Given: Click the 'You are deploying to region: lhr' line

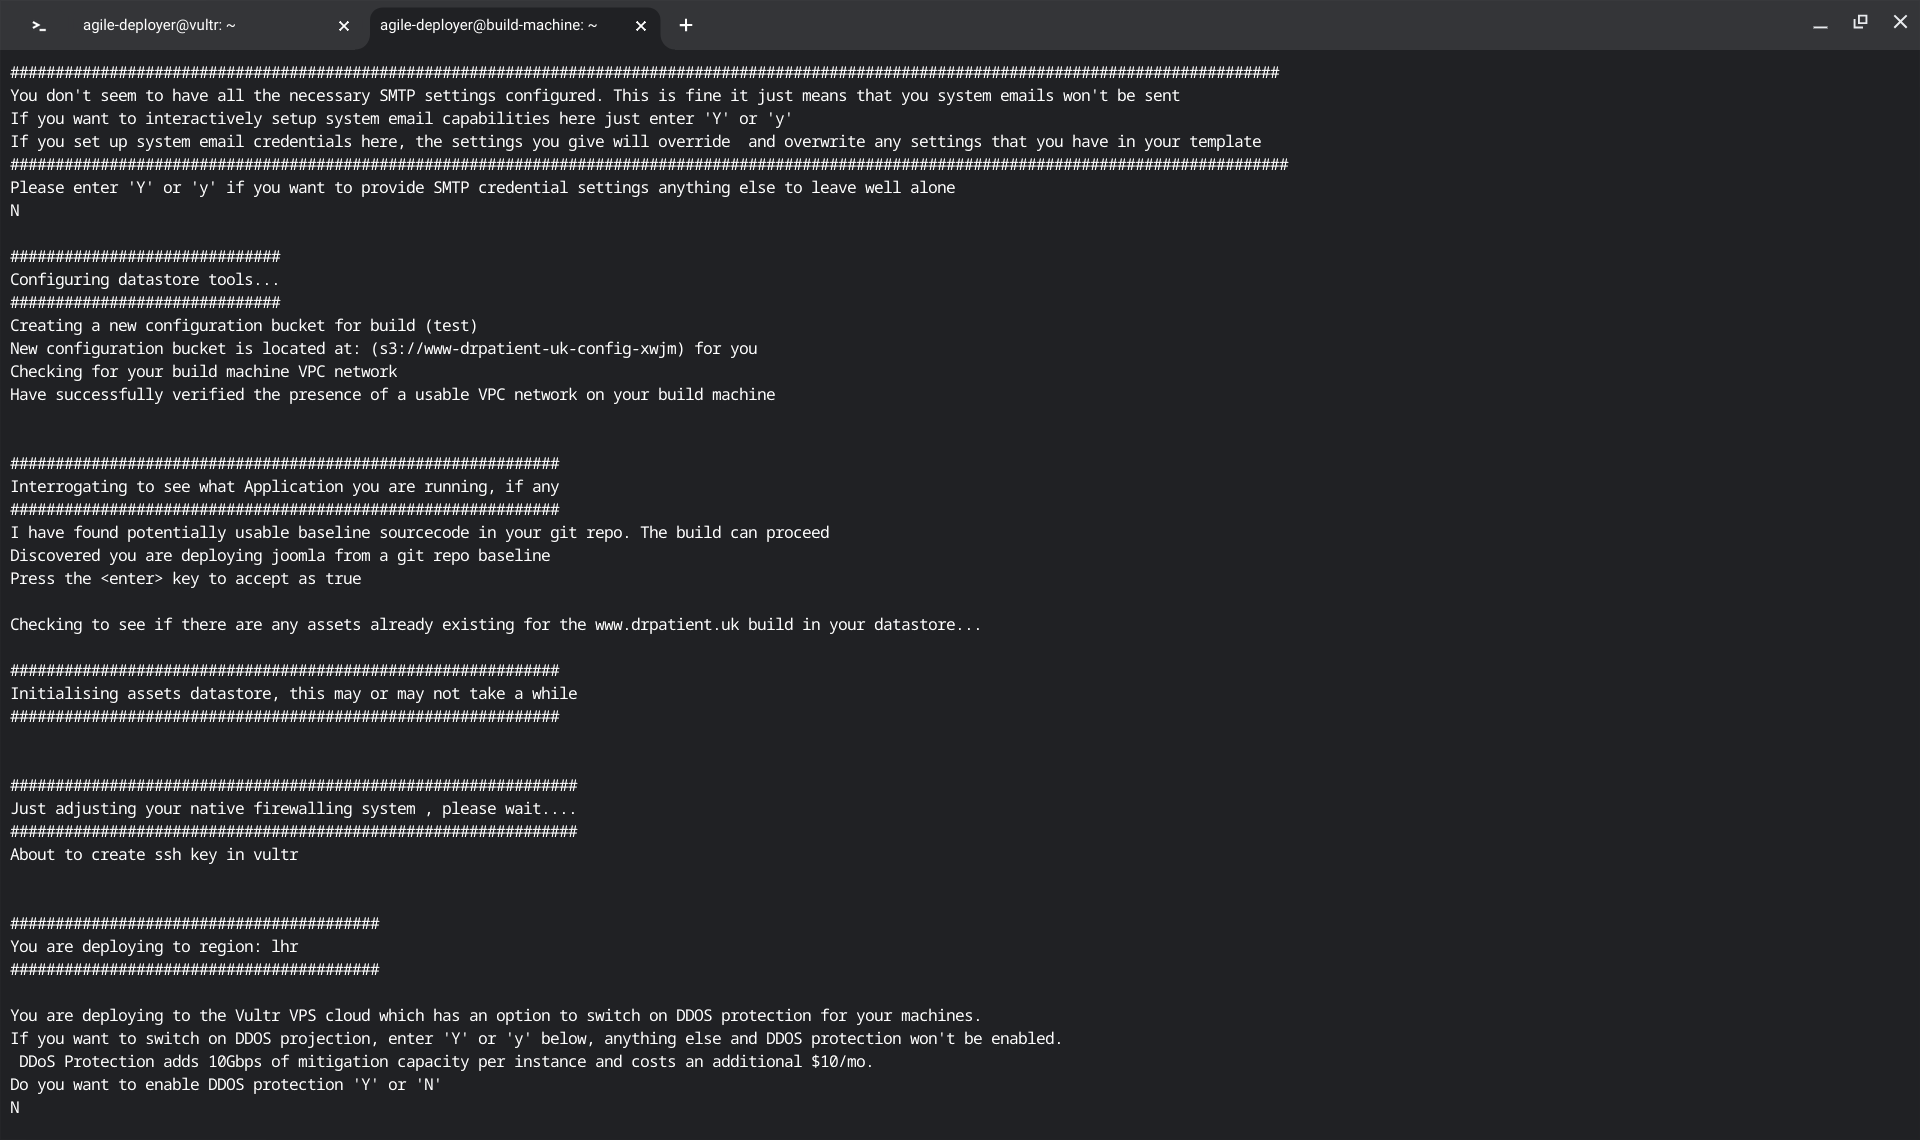Looking at the screenshot, I should (154, 947).
